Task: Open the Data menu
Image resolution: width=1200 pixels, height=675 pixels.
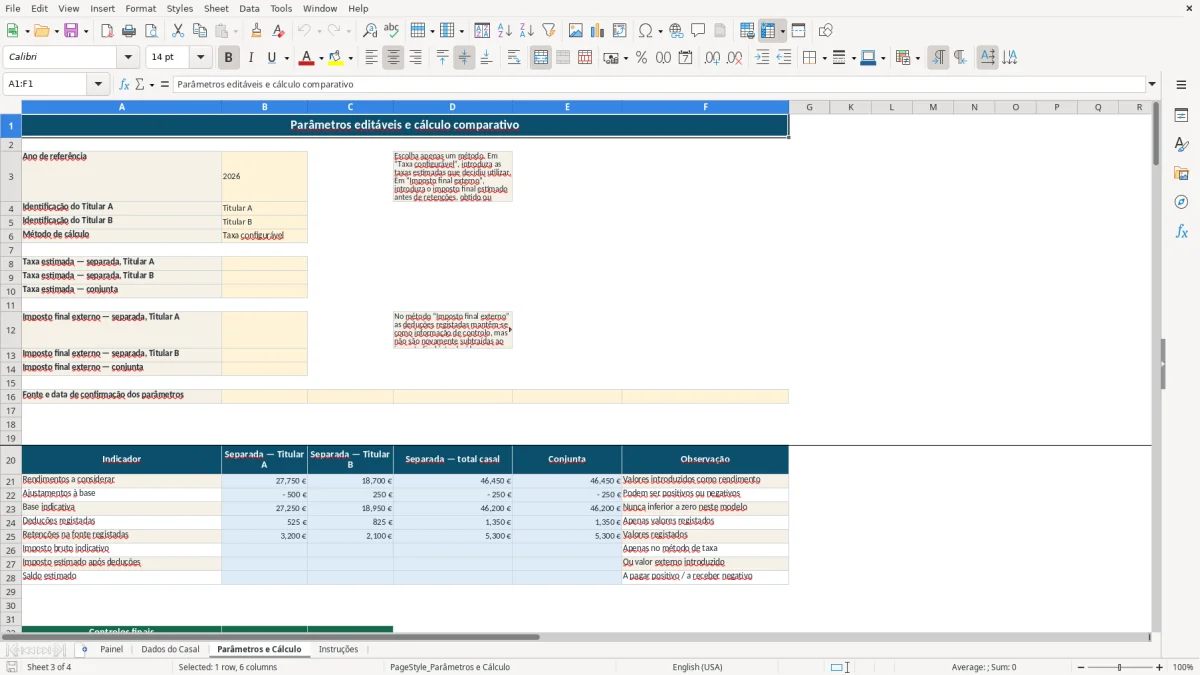Action: [x=249, y=8]
